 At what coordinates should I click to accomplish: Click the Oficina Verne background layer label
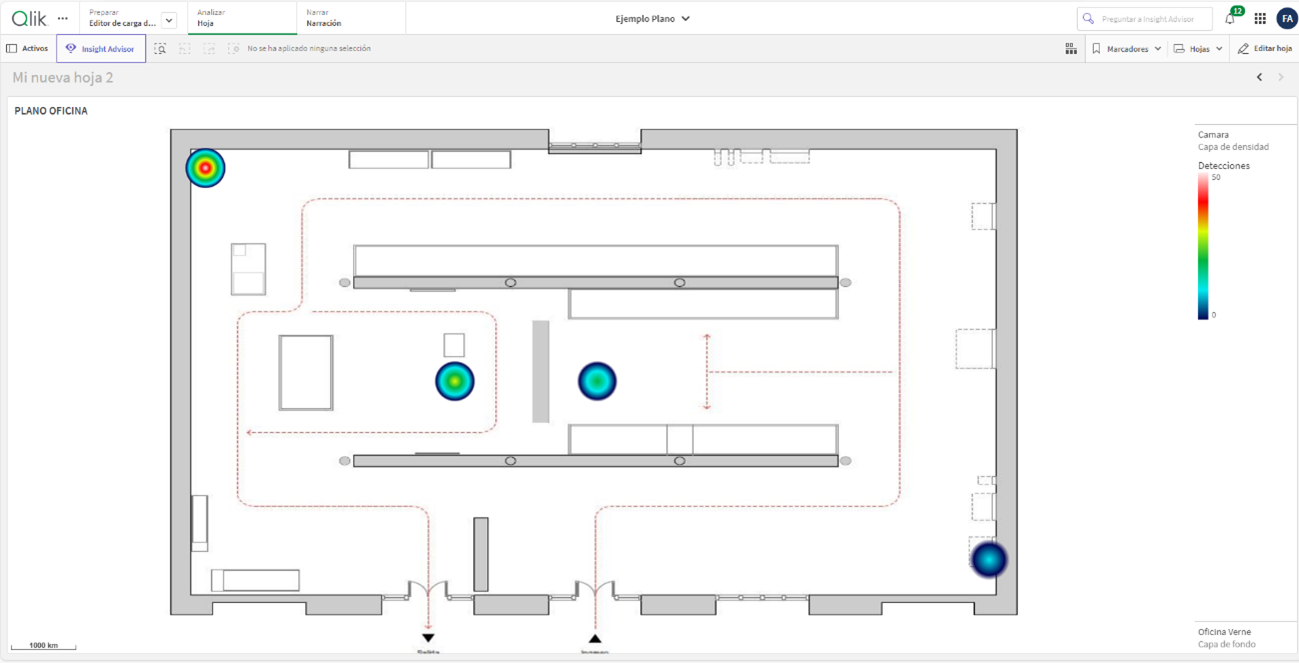(1224, 632)
